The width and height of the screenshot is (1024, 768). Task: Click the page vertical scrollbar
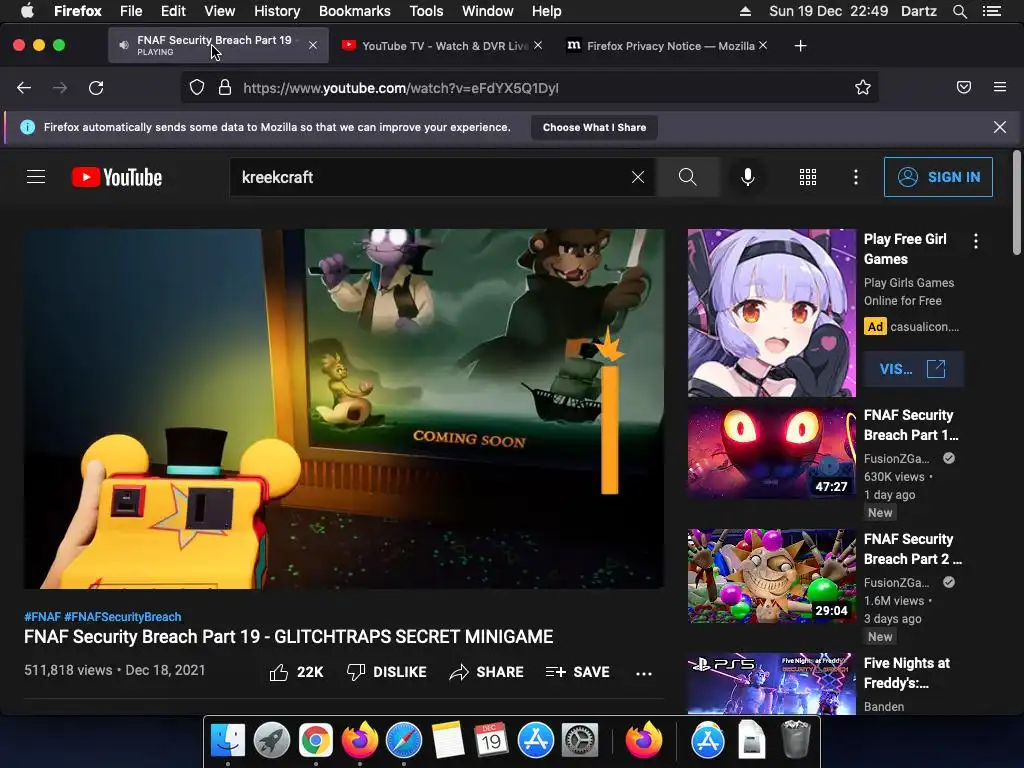coord(1016,202)
